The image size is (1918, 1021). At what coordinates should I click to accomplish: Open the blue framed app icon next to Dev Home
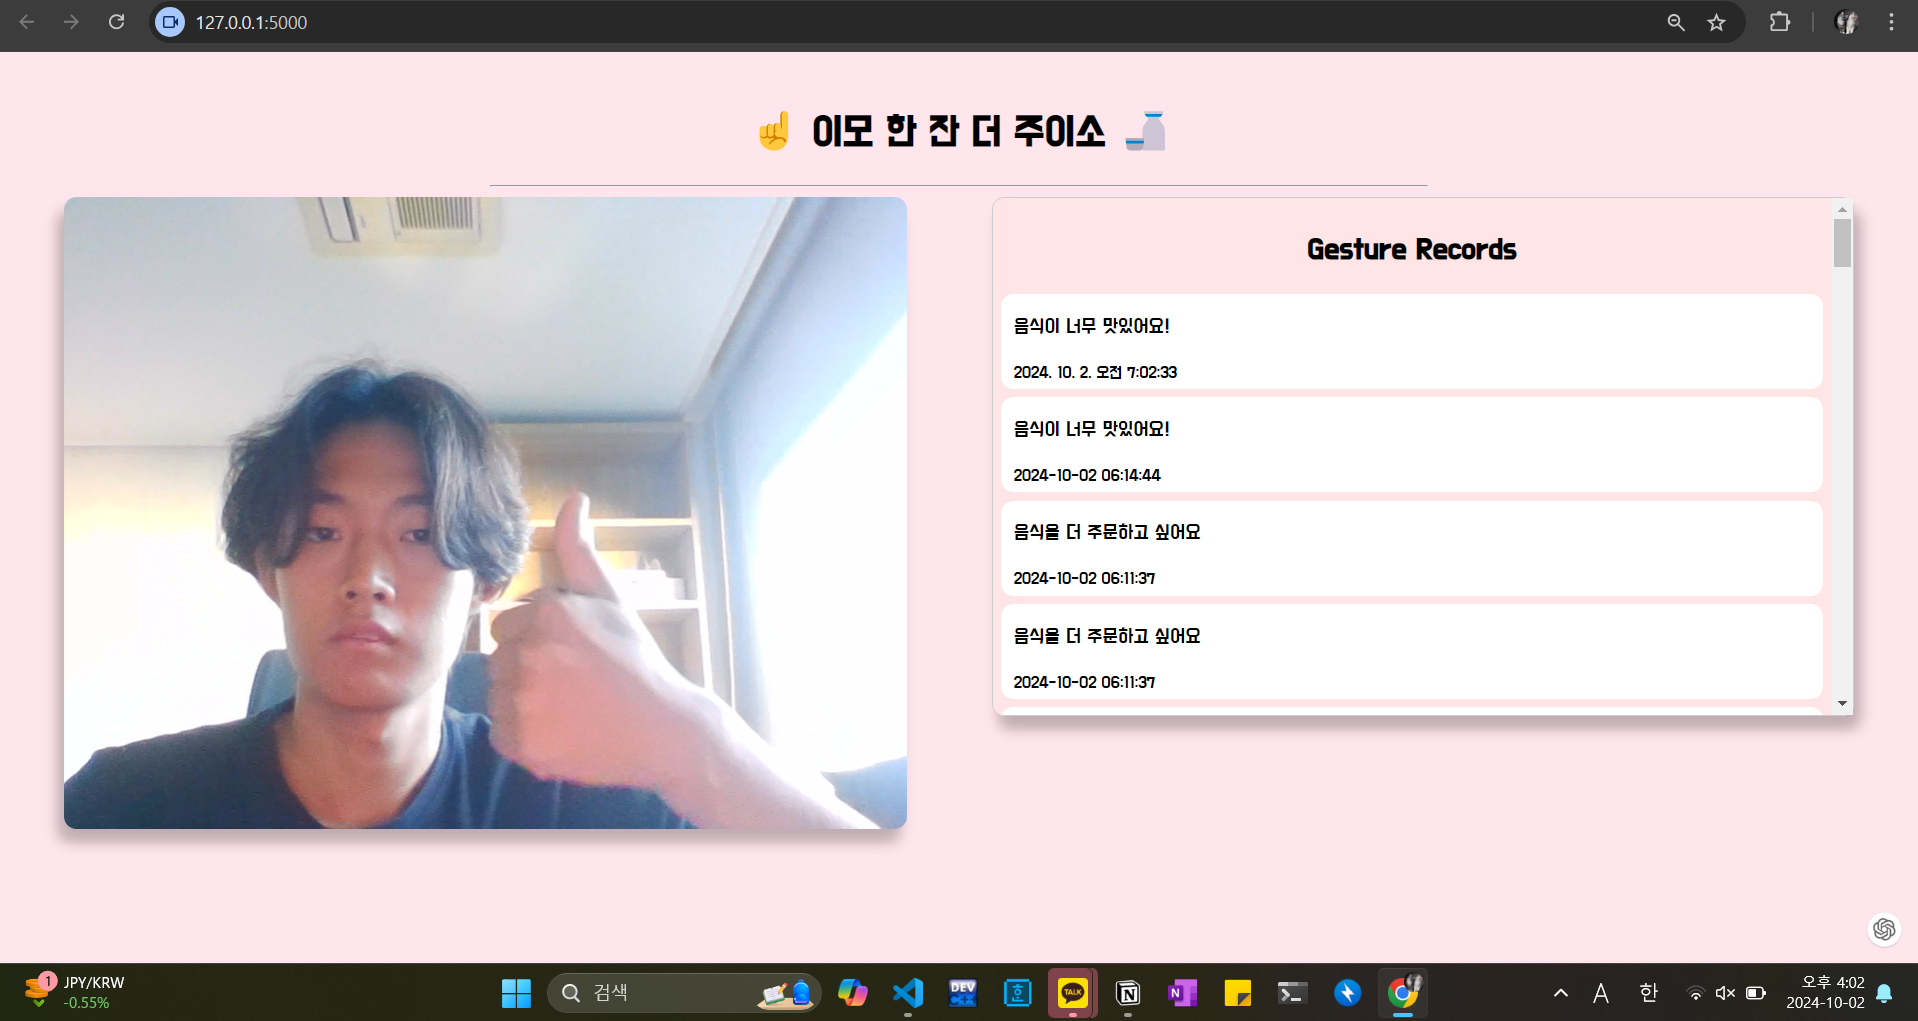(x=1018, y=993)
